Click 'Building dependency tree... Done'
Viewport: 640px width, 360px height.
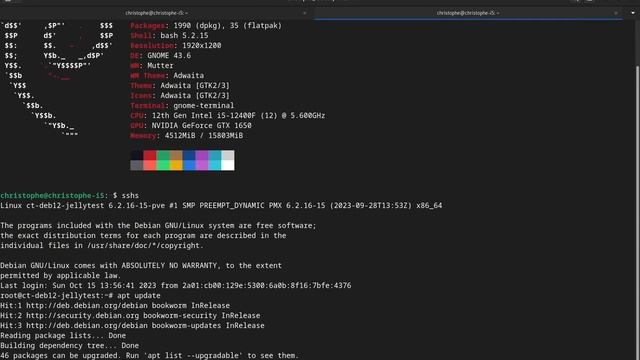tap(69, 346)
